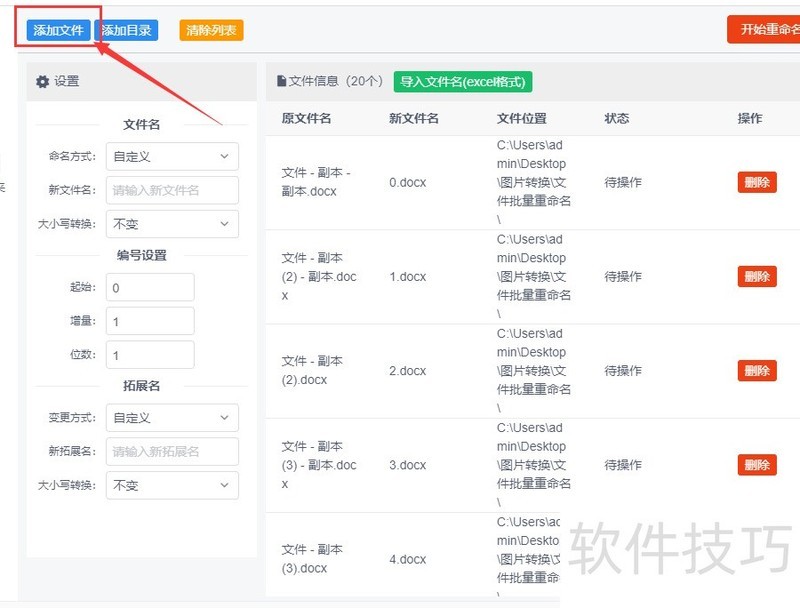Delete the row renamed to 0.docx
This screenshot has height=608, width=800.
756,182
